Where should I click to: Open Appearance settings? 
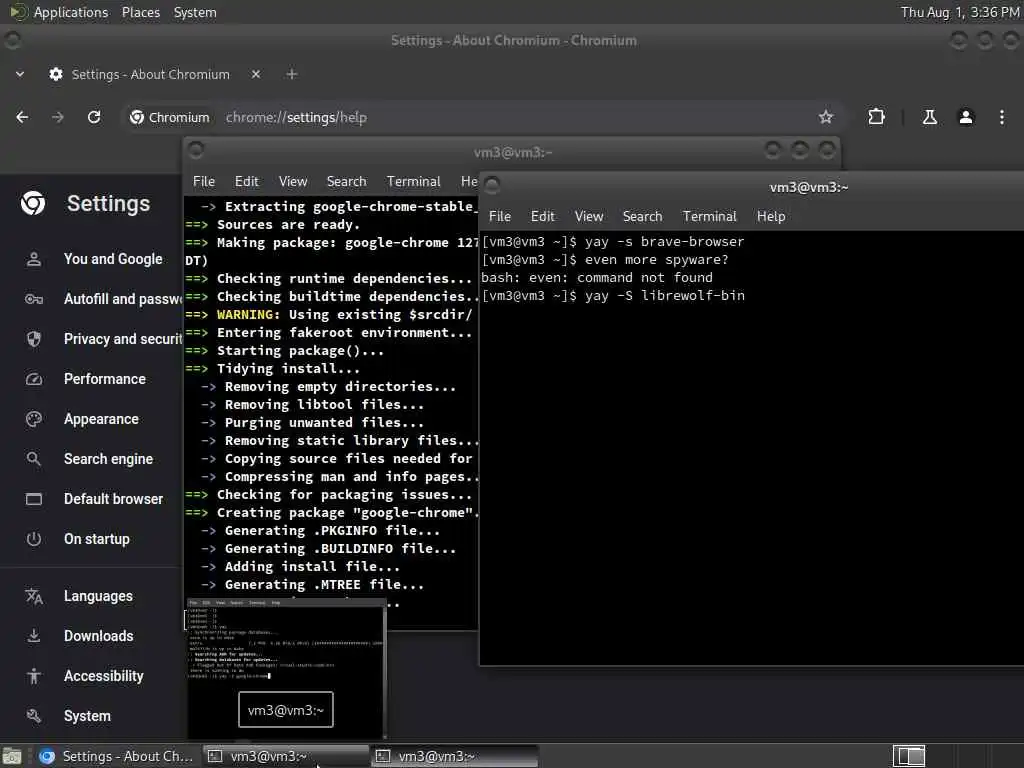[x=101, y=419]
